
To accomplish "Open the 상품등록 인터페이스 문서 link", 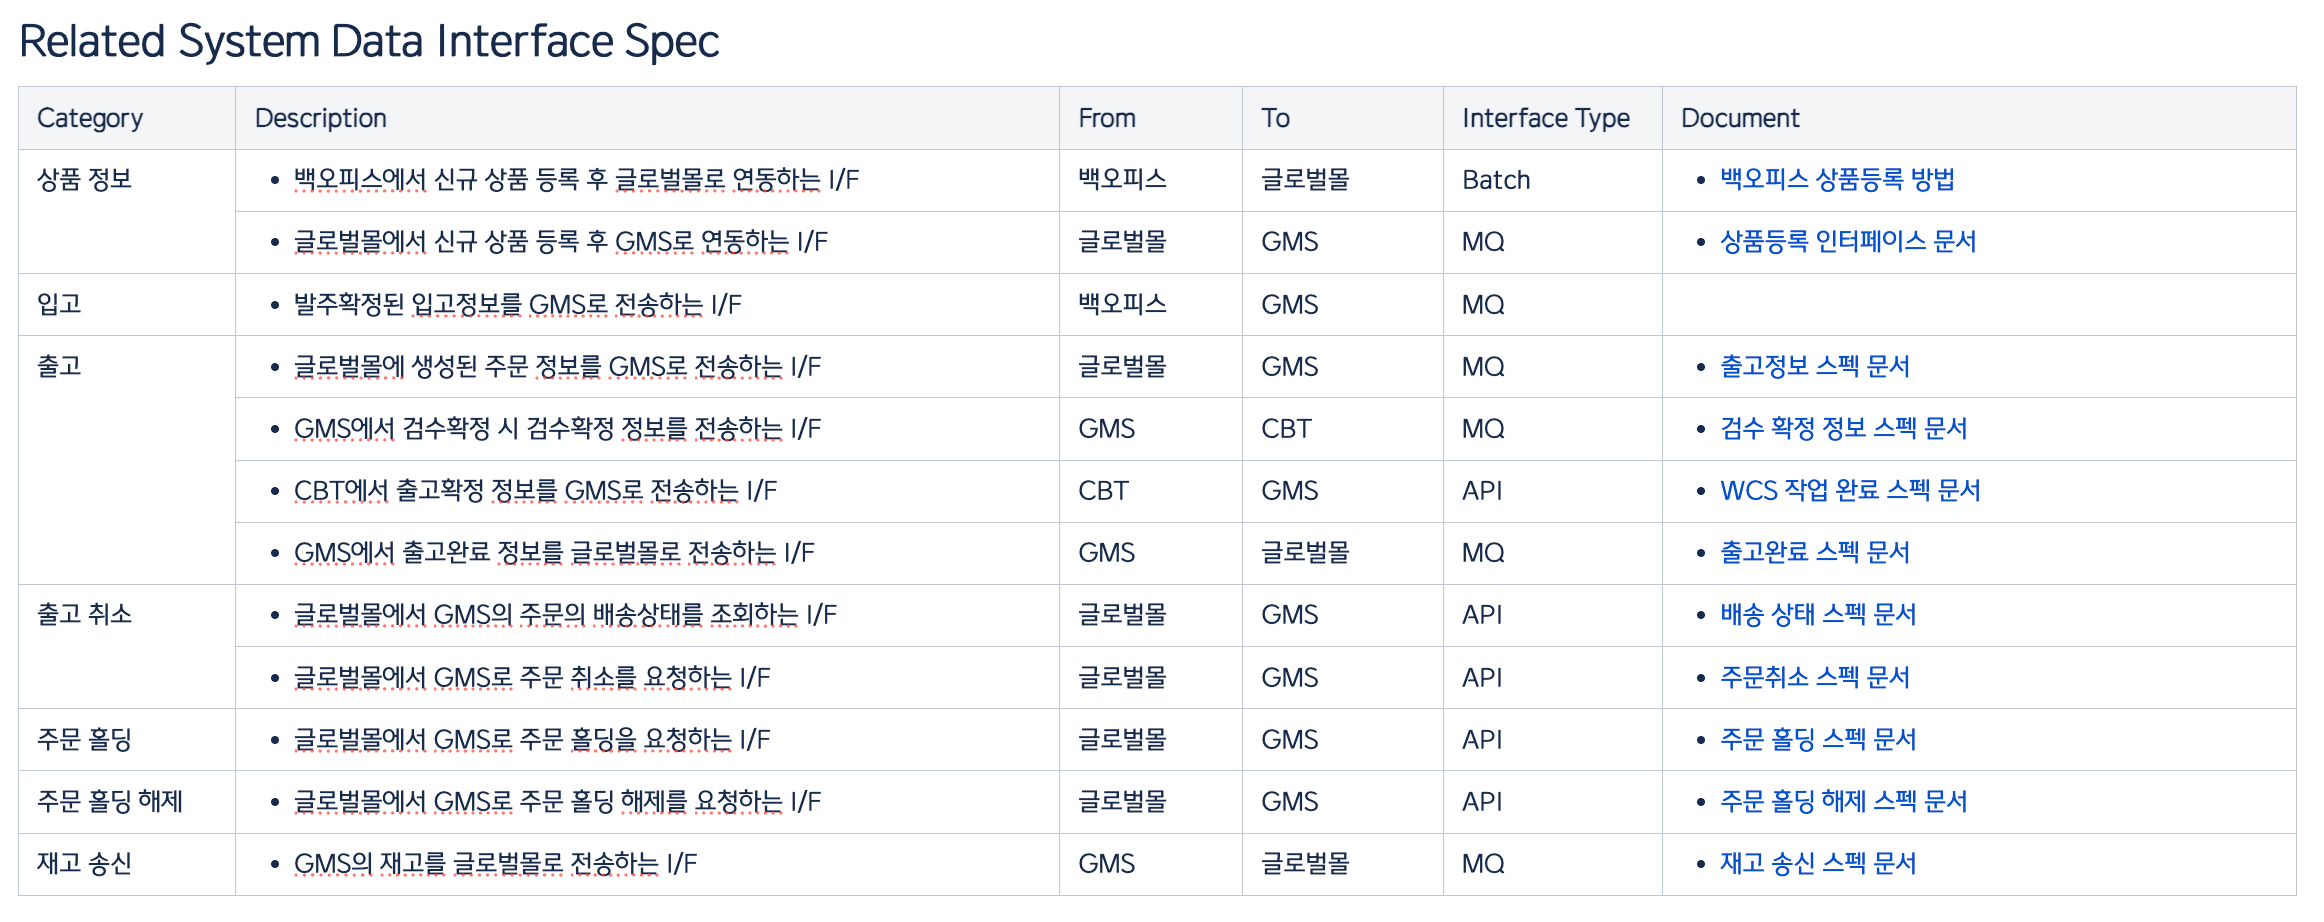I will [x=1848, y=242].
